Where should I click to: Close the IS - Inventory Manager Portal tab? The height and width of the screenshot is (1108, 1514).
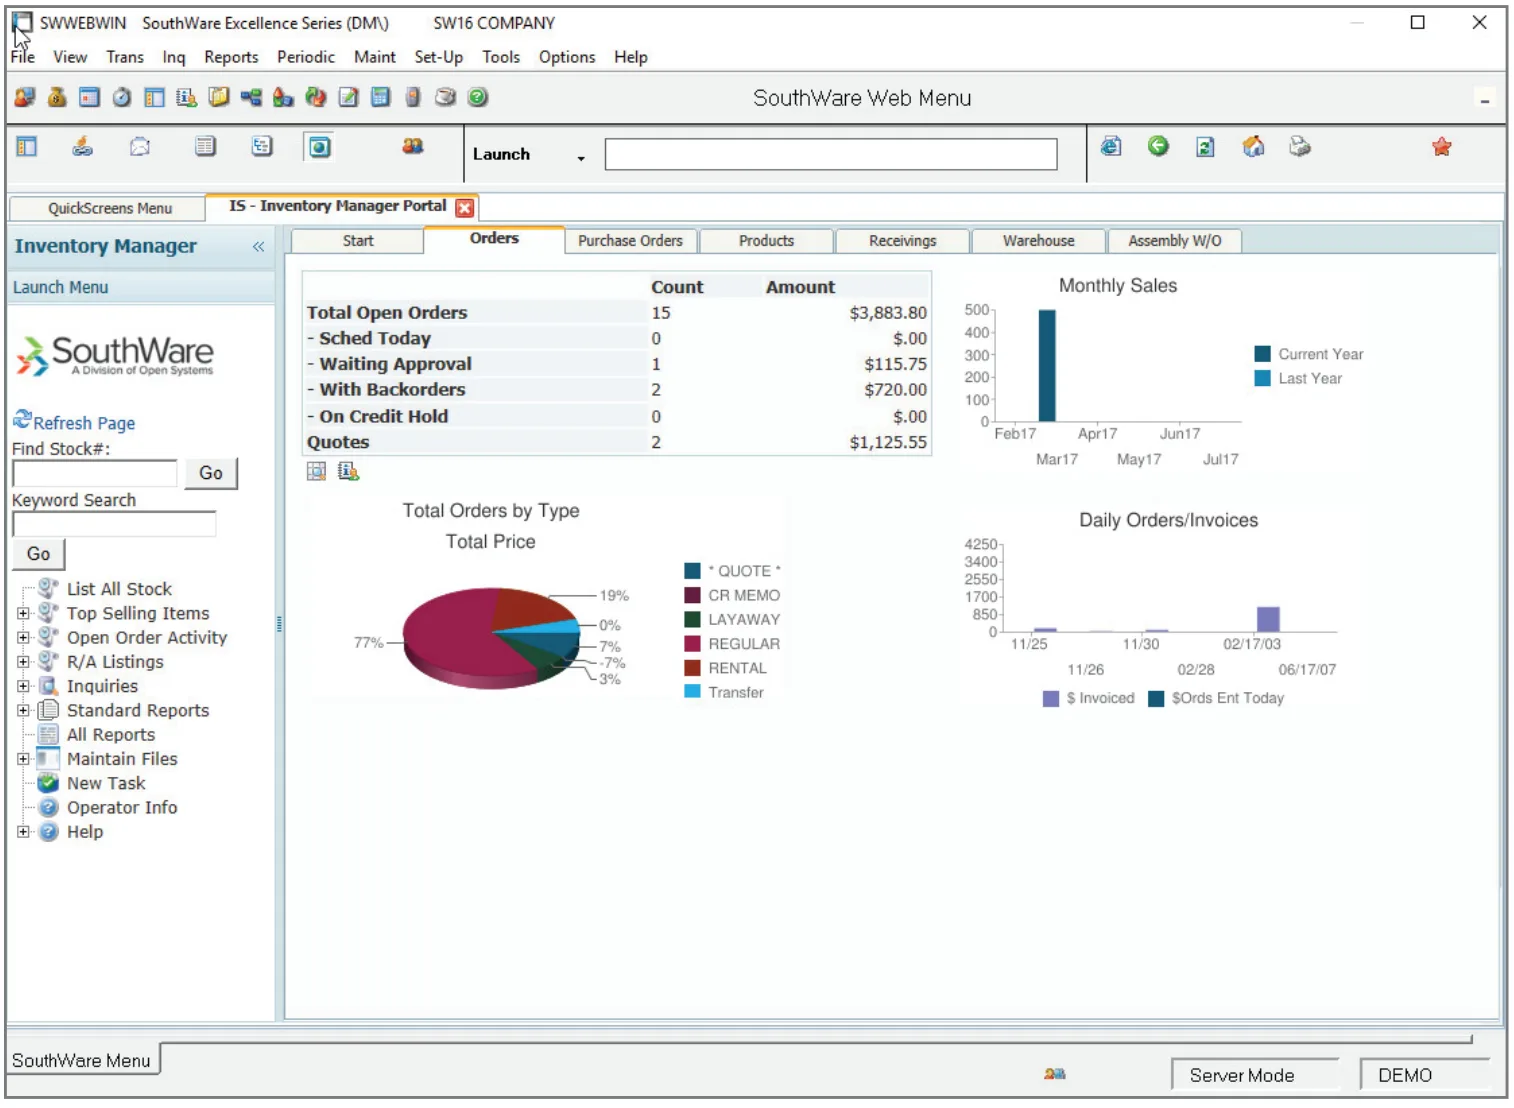(464, 207)
